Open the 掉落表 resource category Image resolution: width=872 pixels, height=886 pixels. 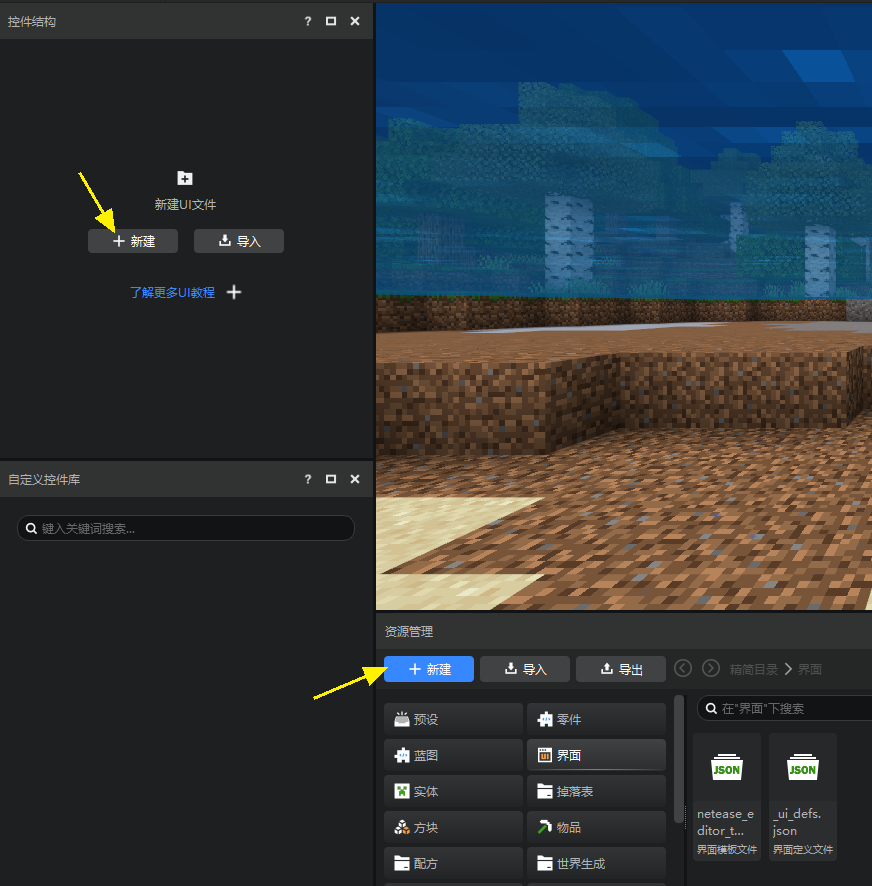pos(596,792)
